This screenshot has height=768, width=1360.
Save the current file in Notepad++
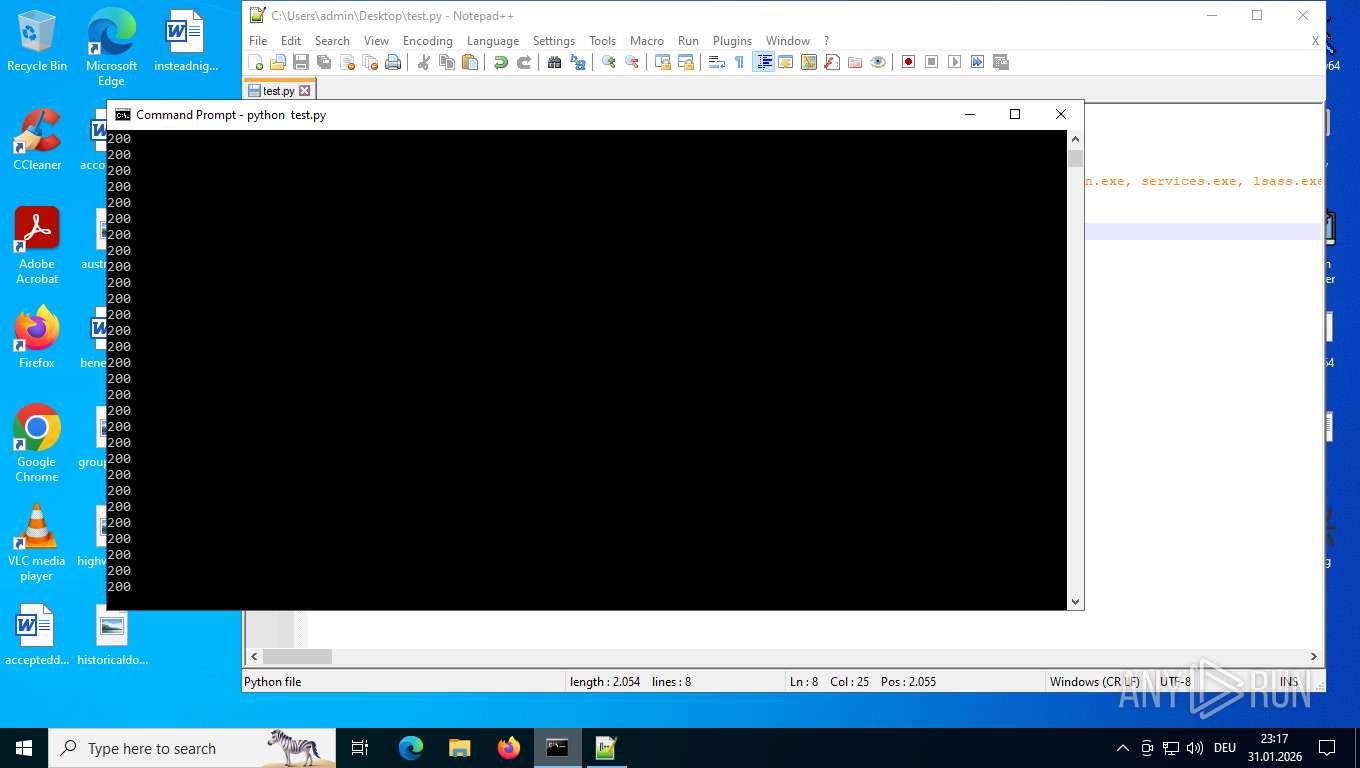tap(301, 62)
